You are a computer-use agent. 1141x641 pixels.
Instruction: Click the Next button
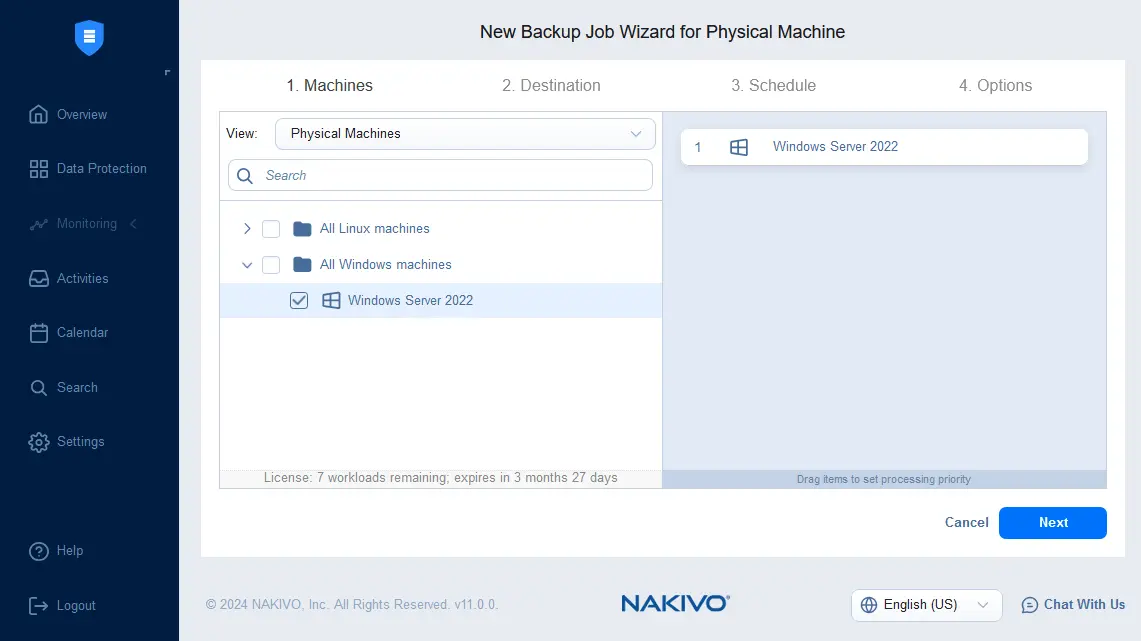[x=1052, y=523]
